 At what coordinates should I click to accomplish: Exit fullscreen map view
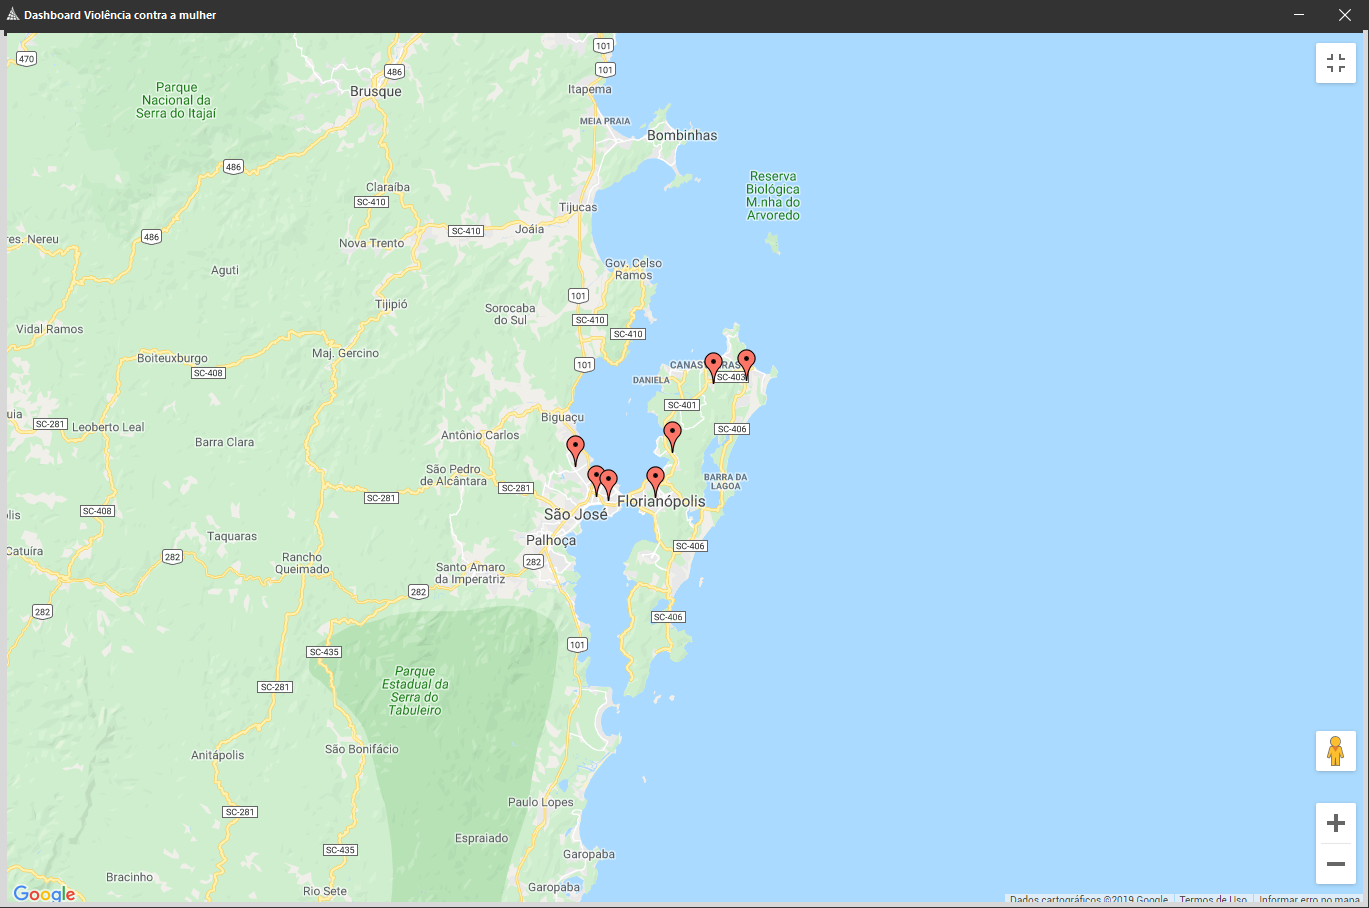pyautogui.click(x=1335, y=63)
